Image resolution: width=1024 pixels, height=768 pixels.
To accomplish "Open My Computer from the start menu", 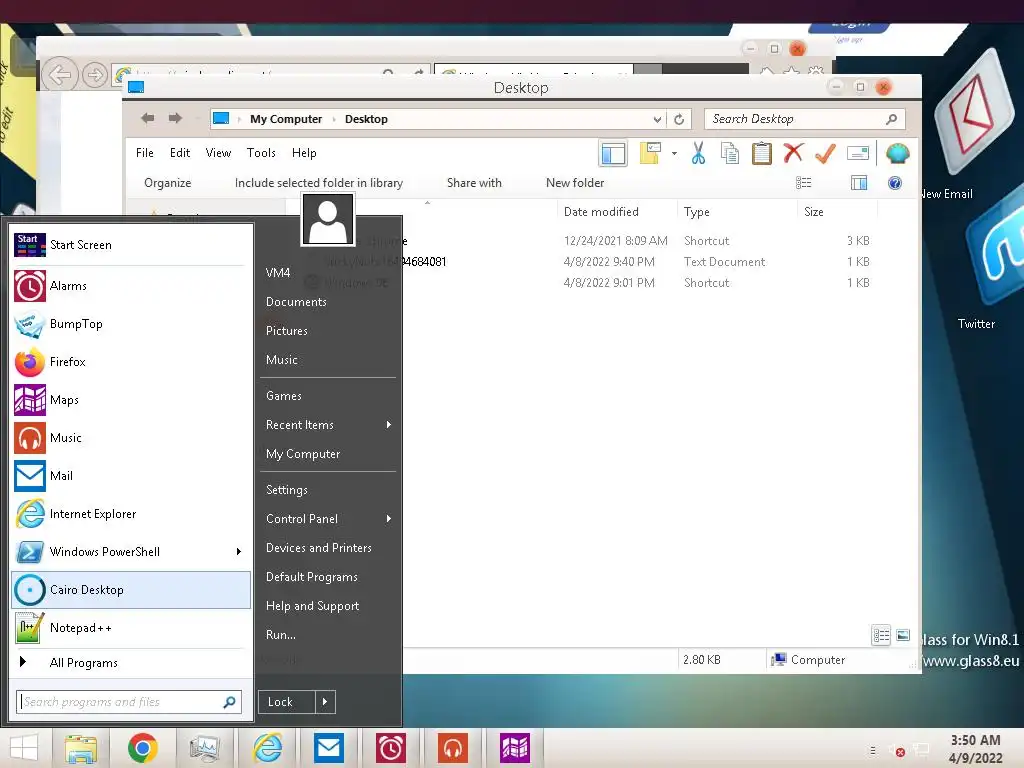I will click(x=303, y=454).
